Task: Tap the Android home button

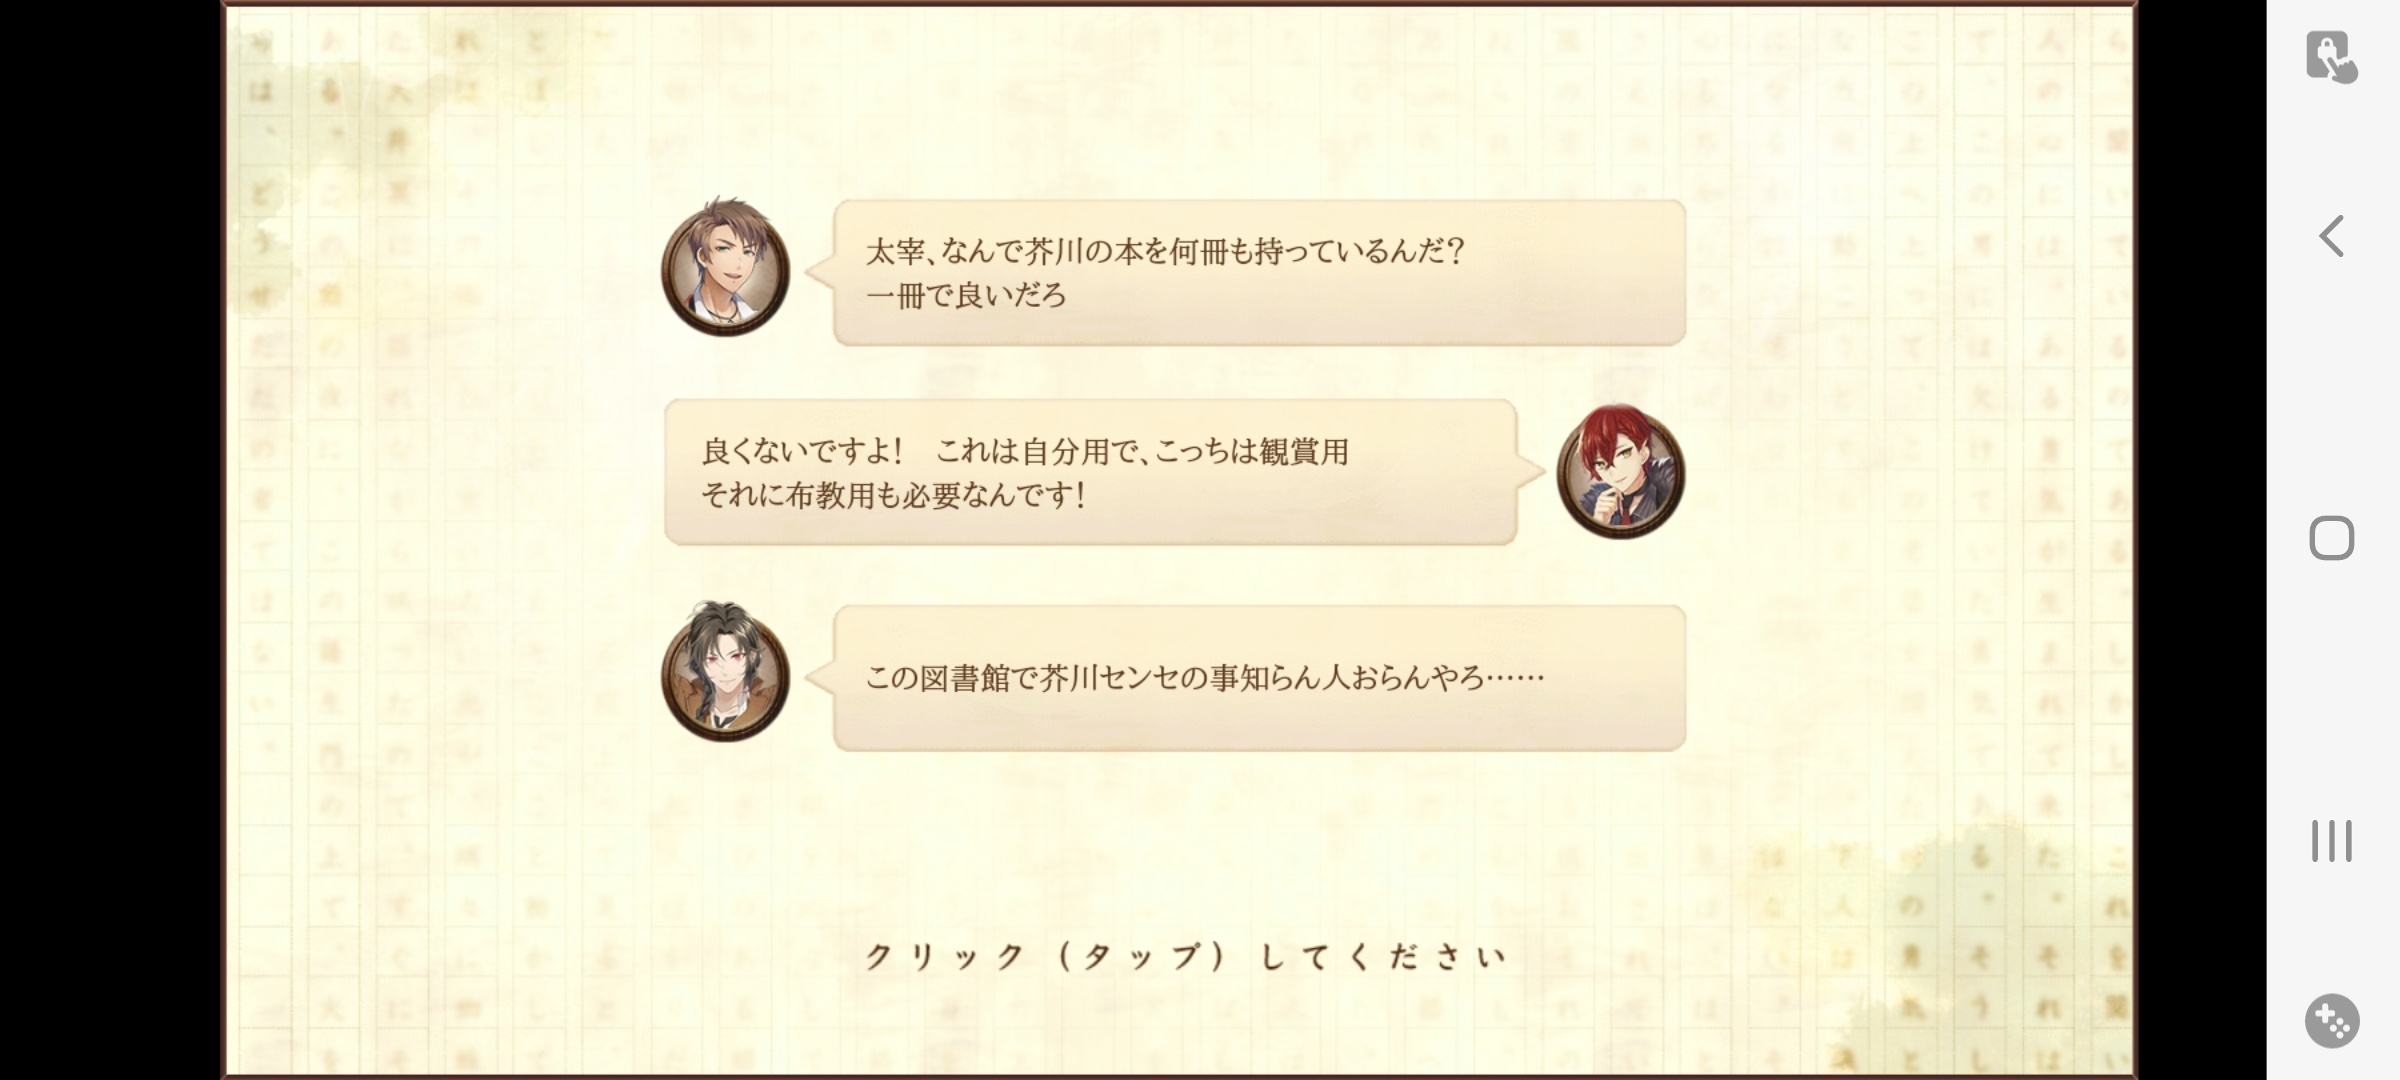Action: coord(2331,538)
